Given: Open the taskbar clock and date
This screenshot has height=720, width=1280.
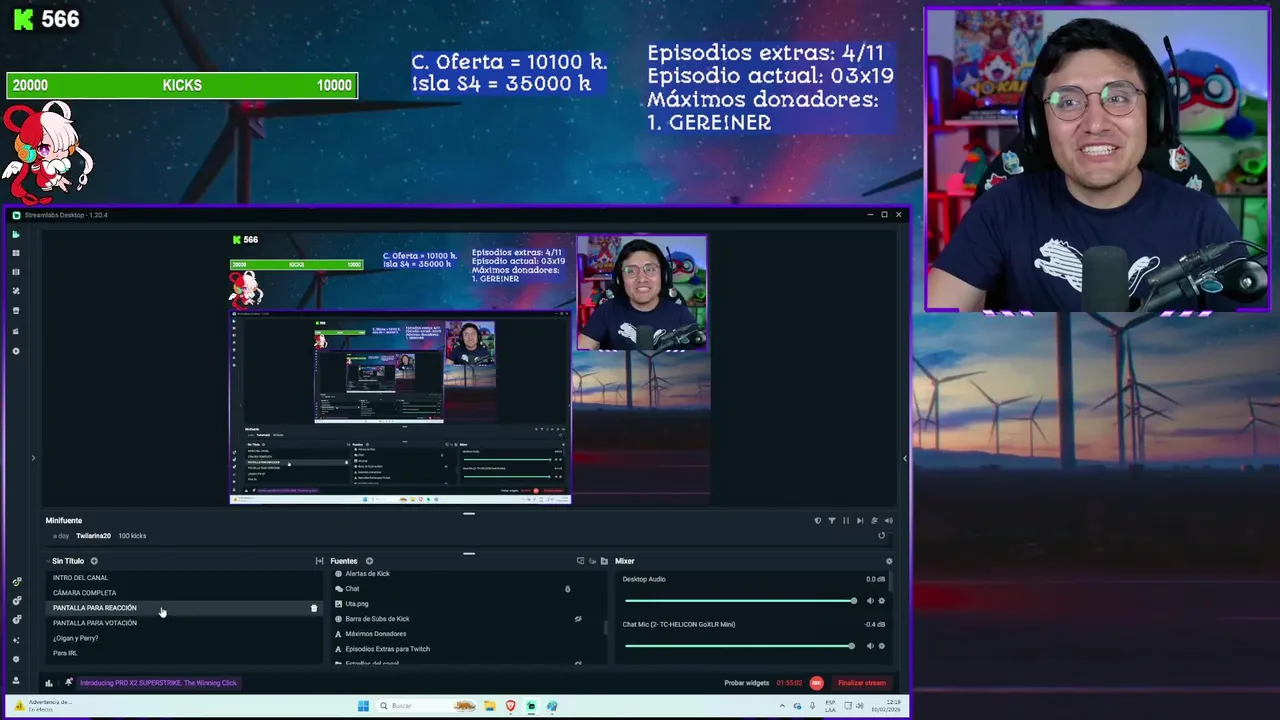Looking at the screenshot, I should [x=888, y=706].
